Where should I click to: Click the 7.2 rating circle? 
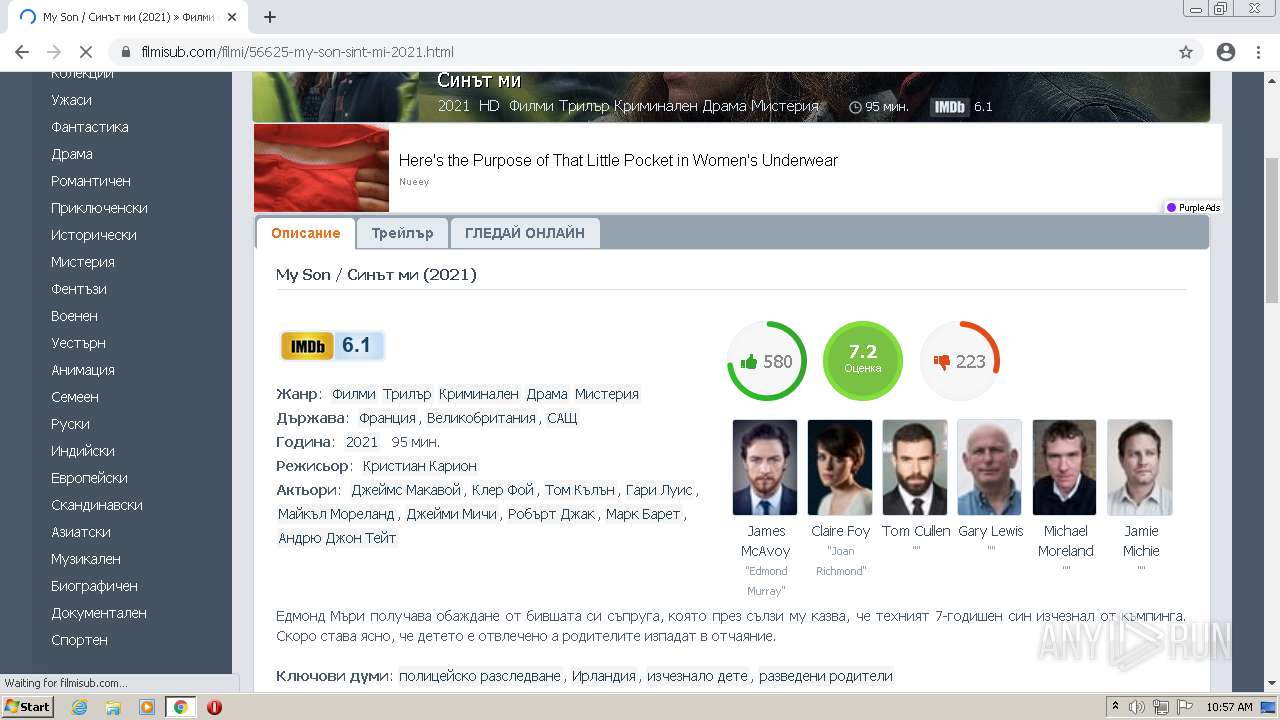tap(863, 361)
